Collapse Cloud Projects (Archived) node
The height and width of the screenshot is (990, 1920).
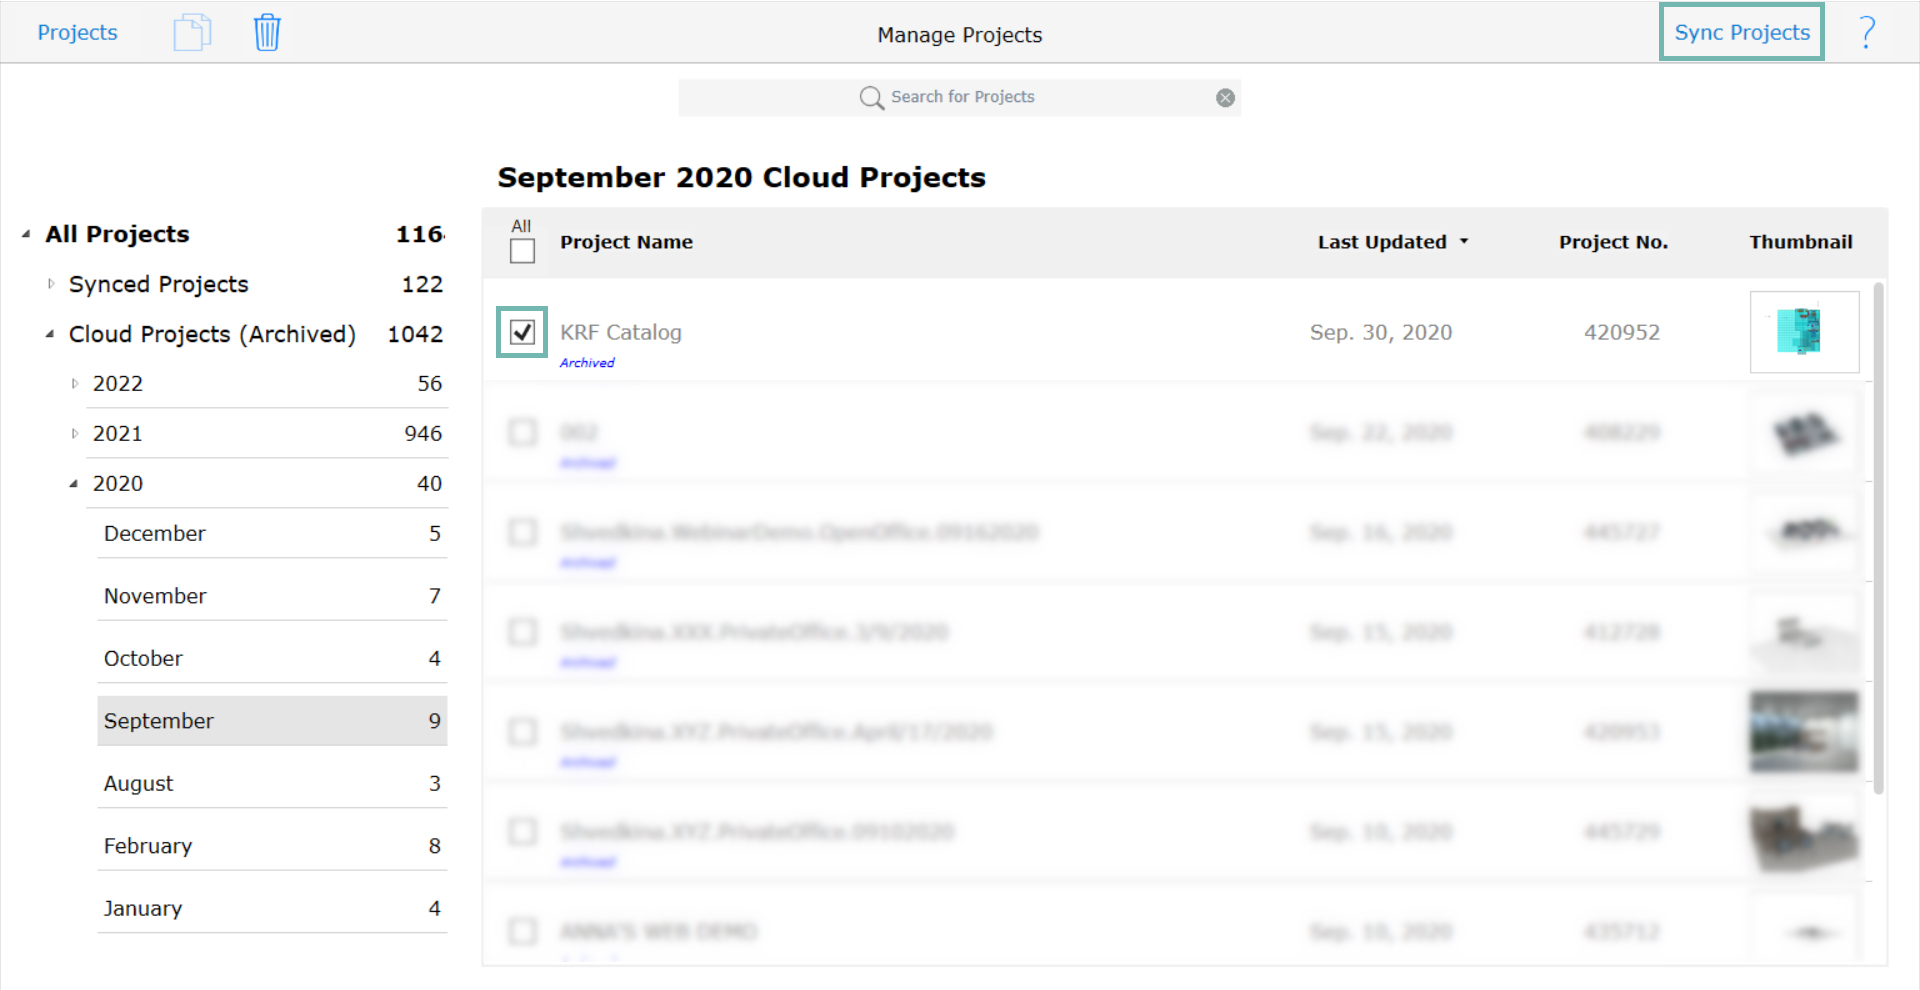(50, 334)
